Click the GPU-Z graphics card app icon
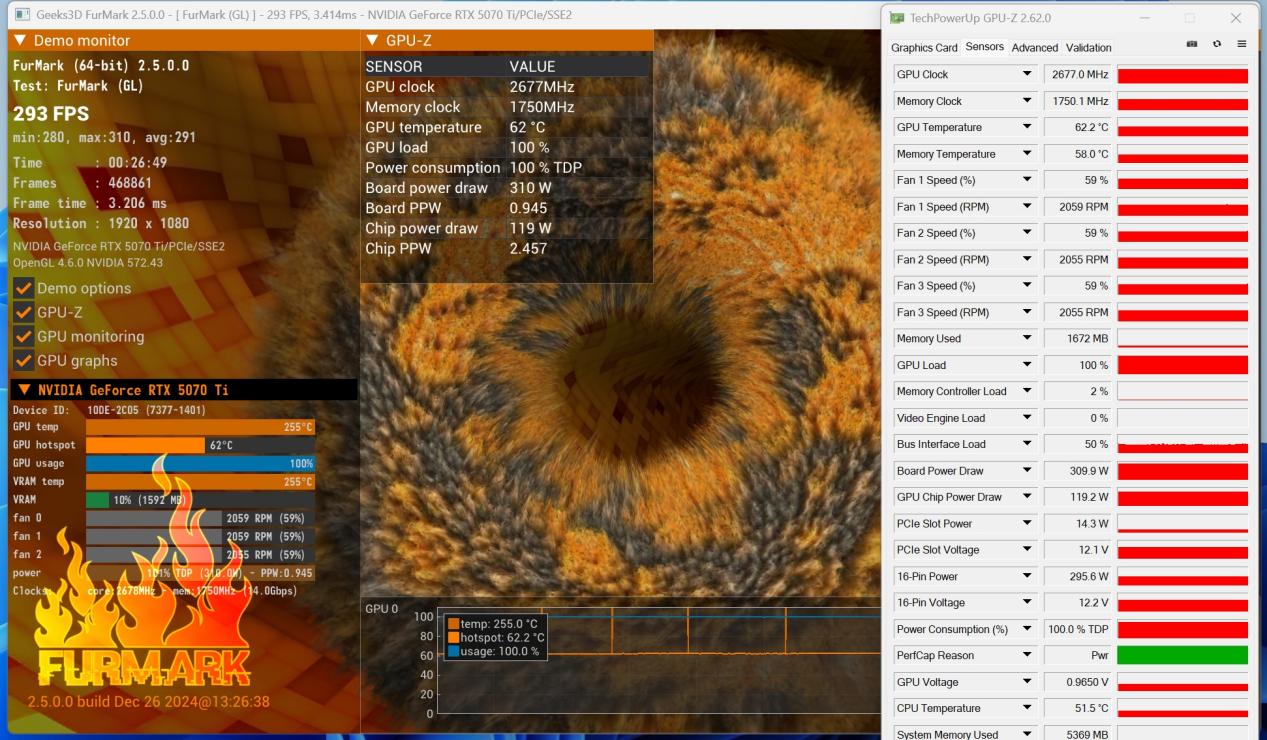 tap(897, 18)
